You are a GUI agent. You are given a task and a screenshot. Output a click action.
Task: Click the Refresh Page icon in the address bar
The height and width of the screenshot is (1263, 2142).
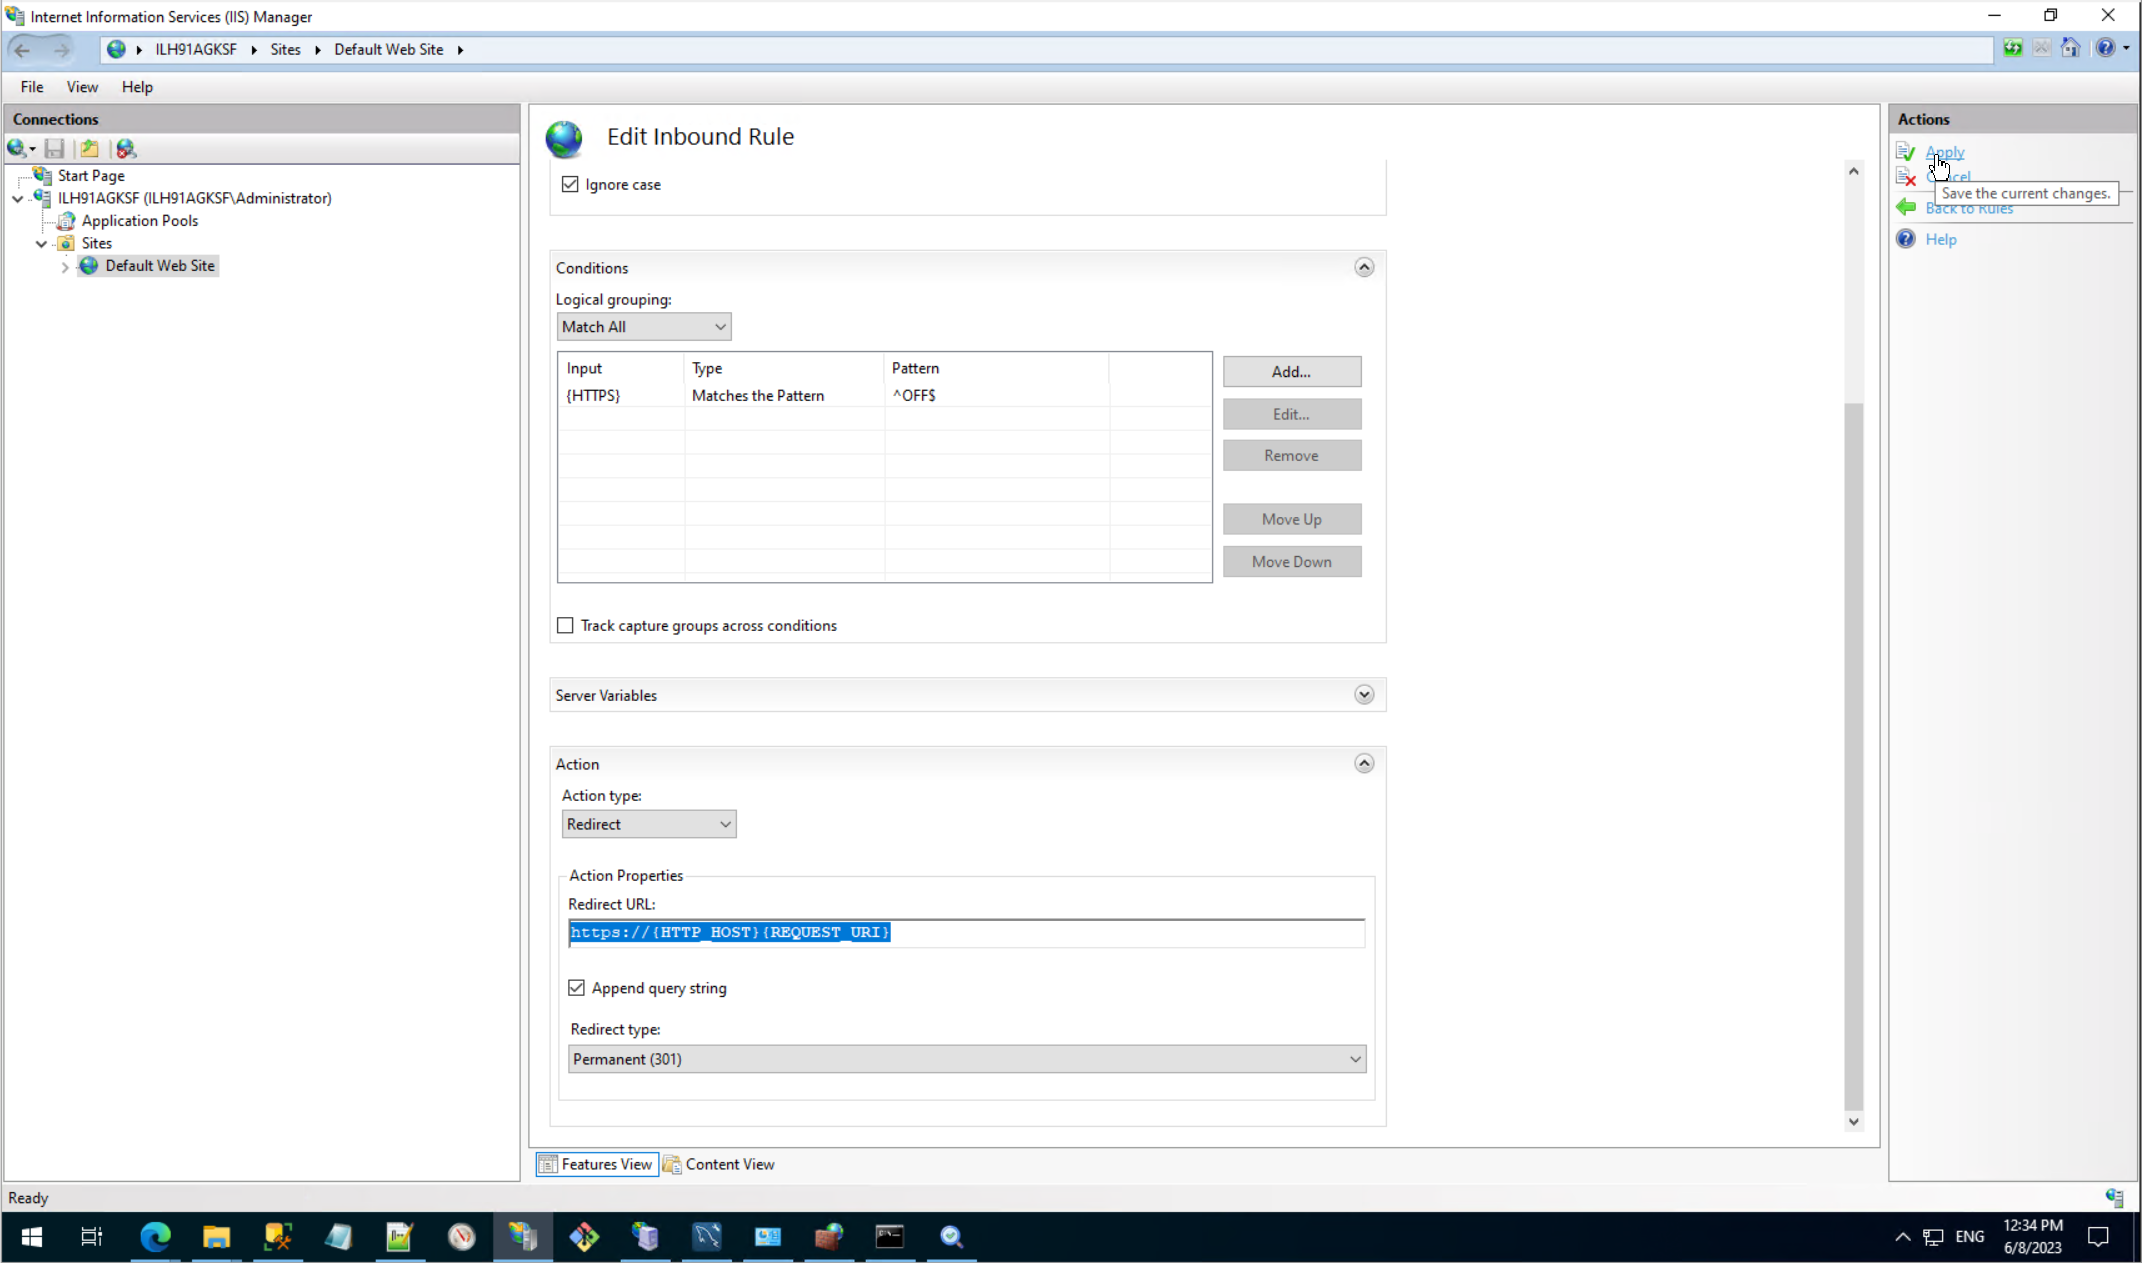tap(2012, 49)
